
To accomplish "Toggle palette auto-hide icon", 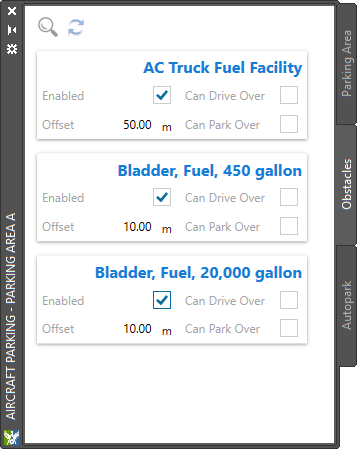I will (12, 30).
